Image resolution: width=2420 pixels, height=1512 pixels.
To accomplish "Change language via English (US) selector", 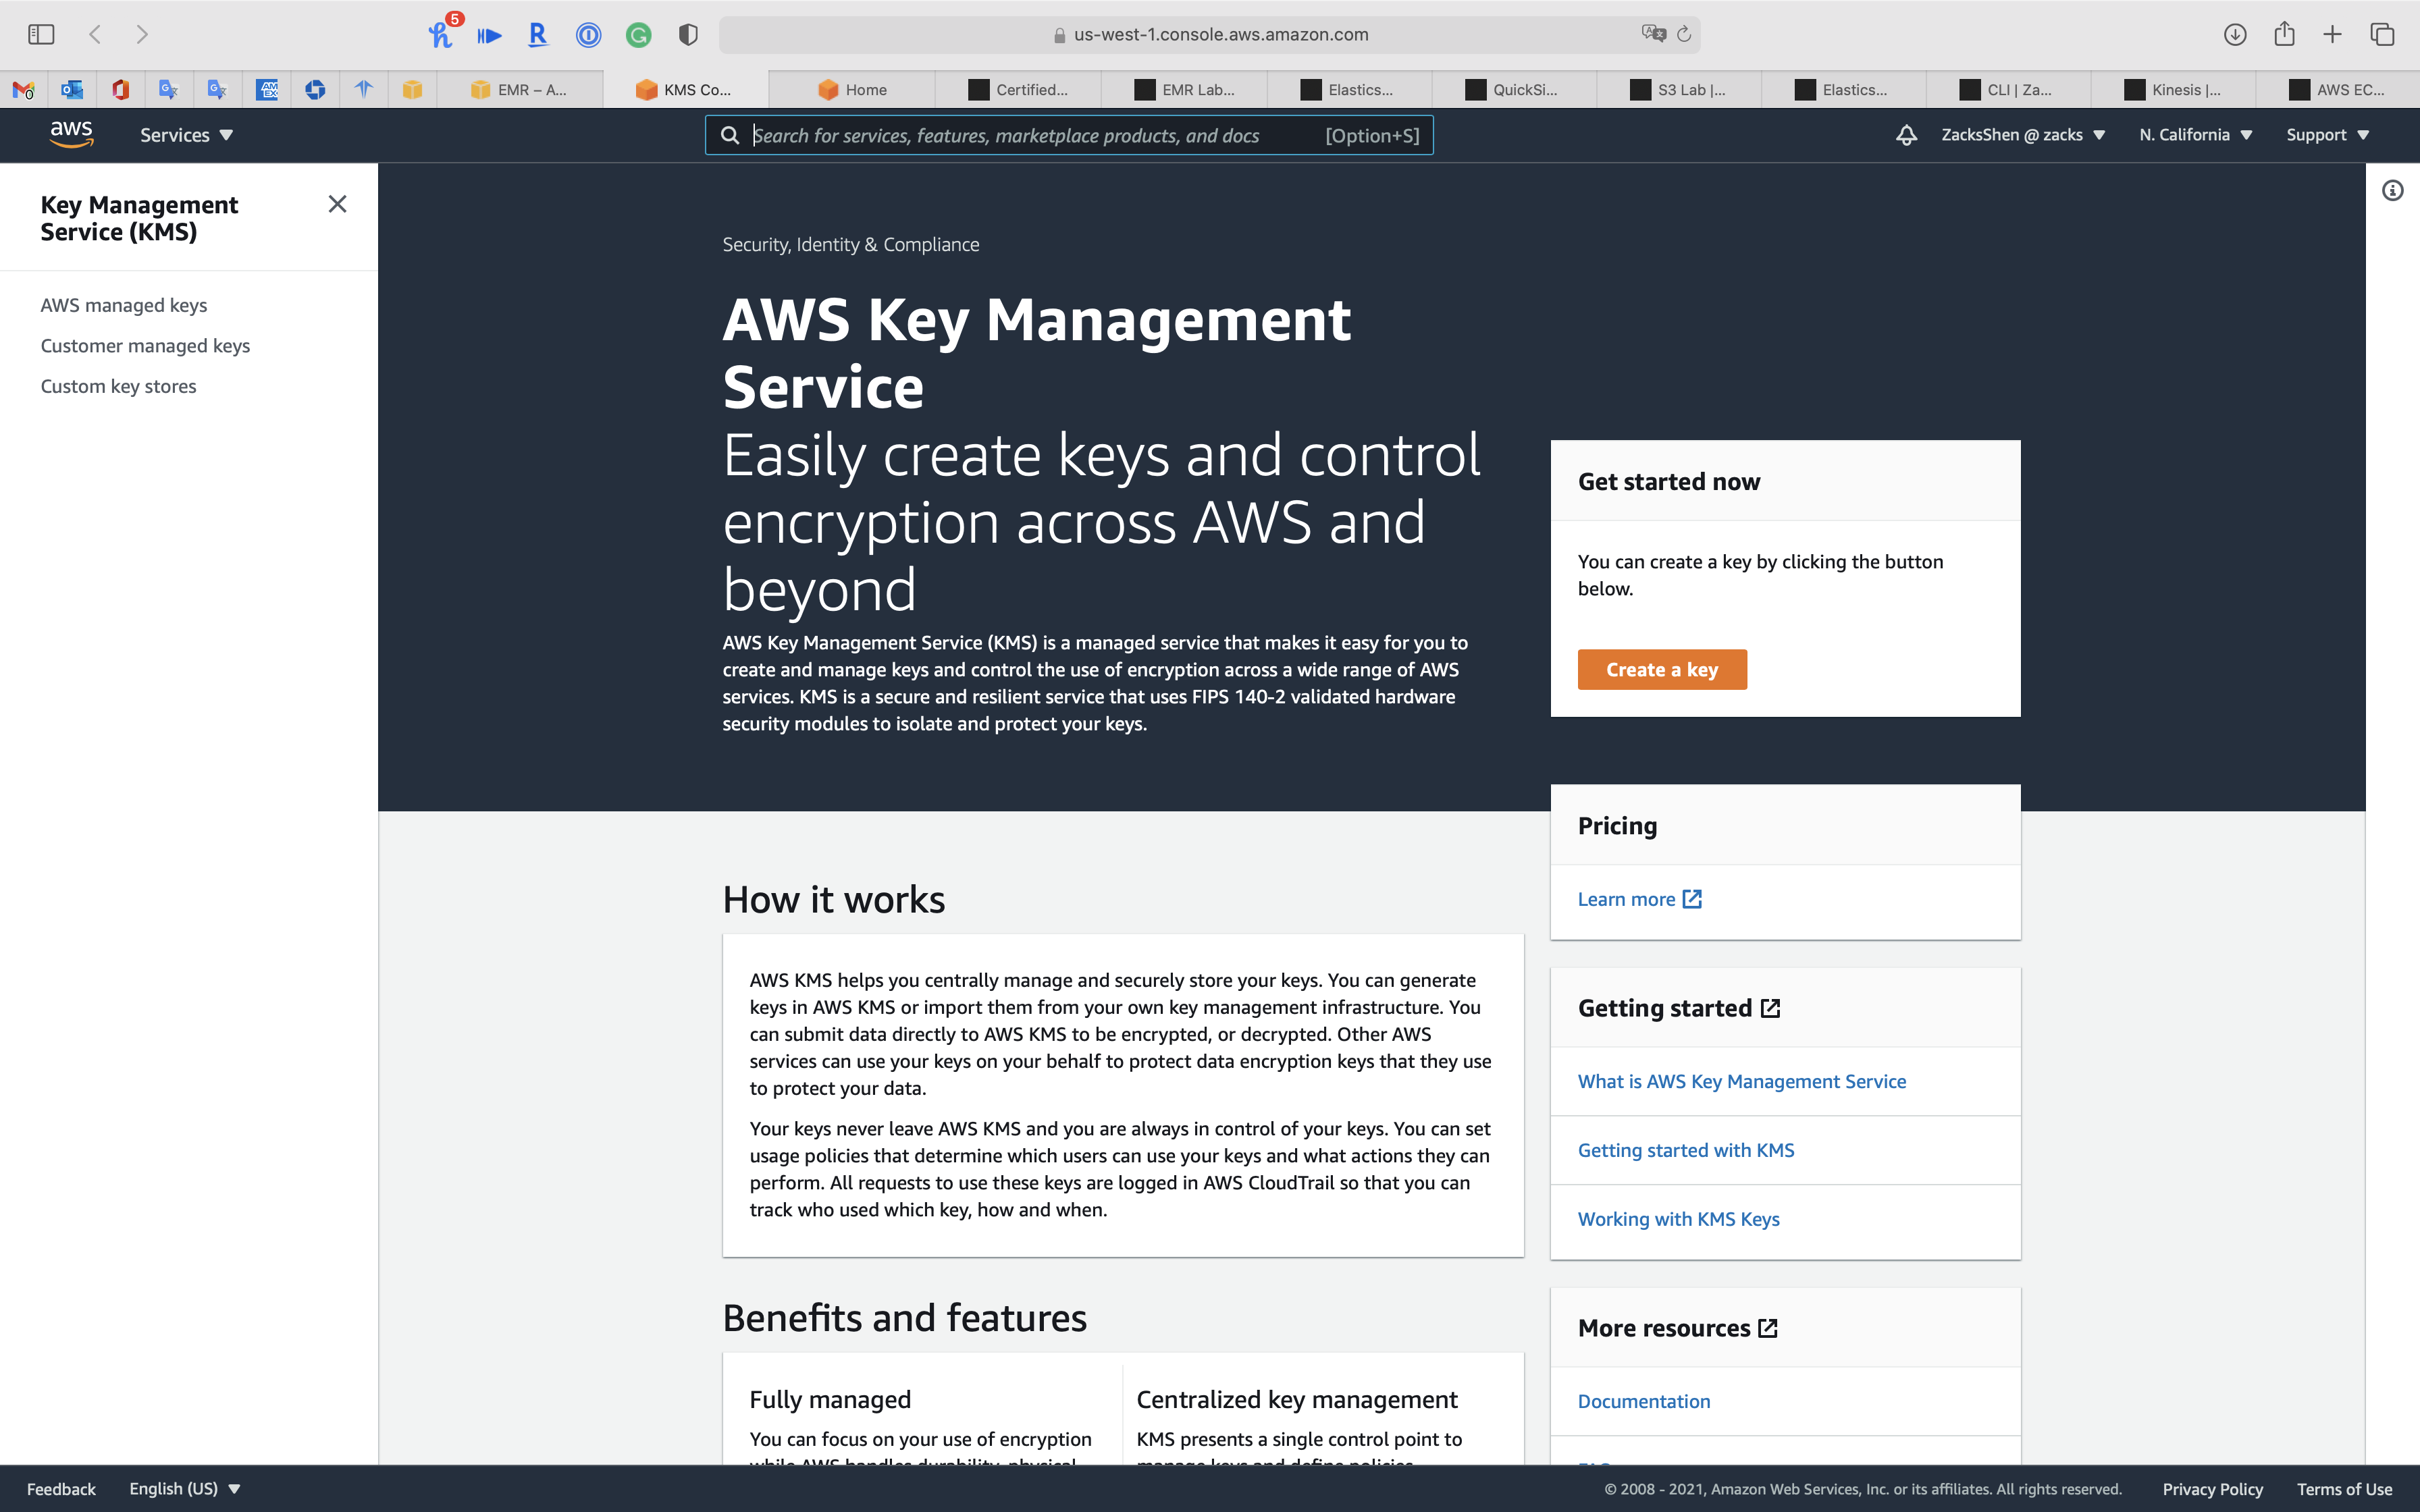I will click(x=184, y=1488).
